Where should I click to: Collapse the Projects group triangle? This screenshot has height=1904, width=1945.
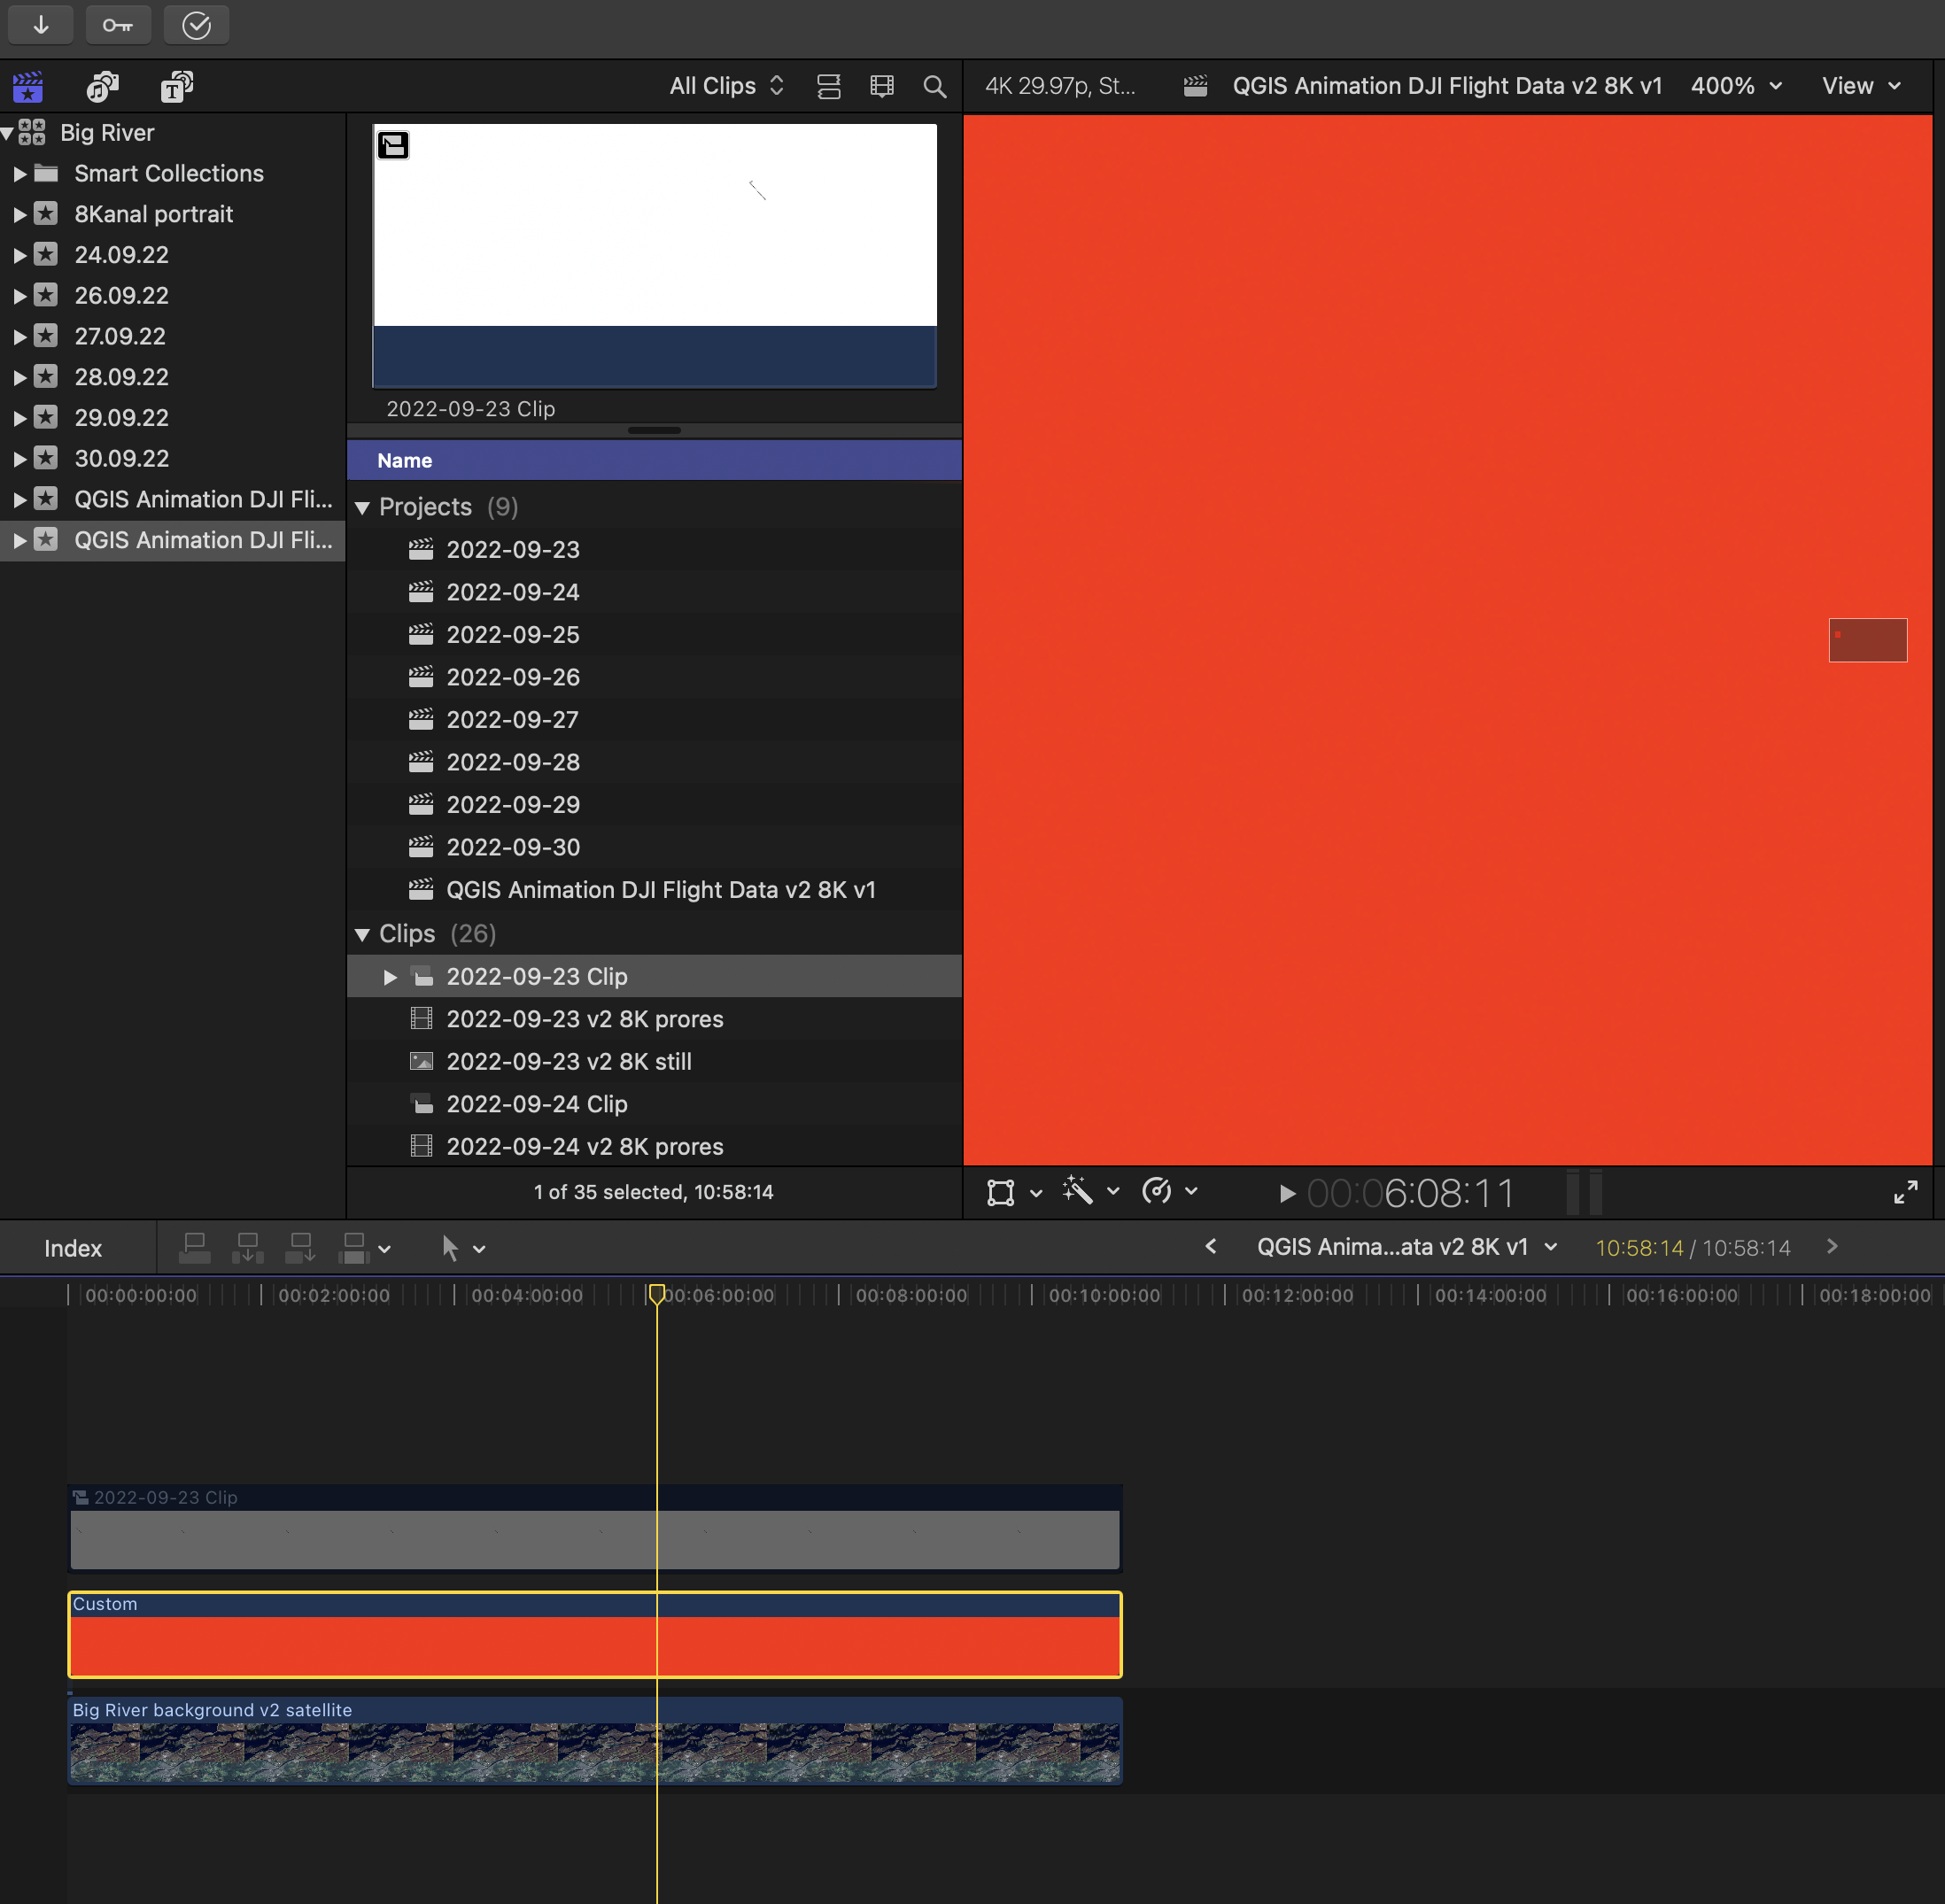point(363,508)
